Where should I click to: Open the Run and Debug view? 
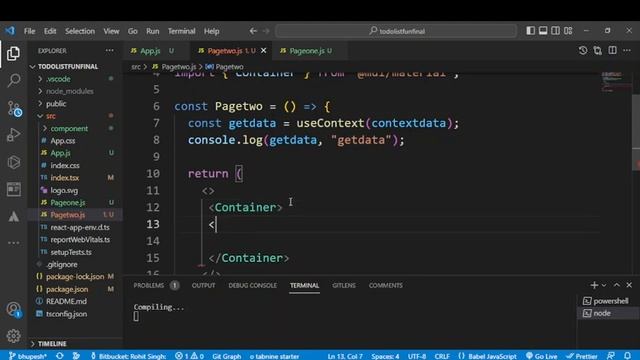tap(13, 135)
